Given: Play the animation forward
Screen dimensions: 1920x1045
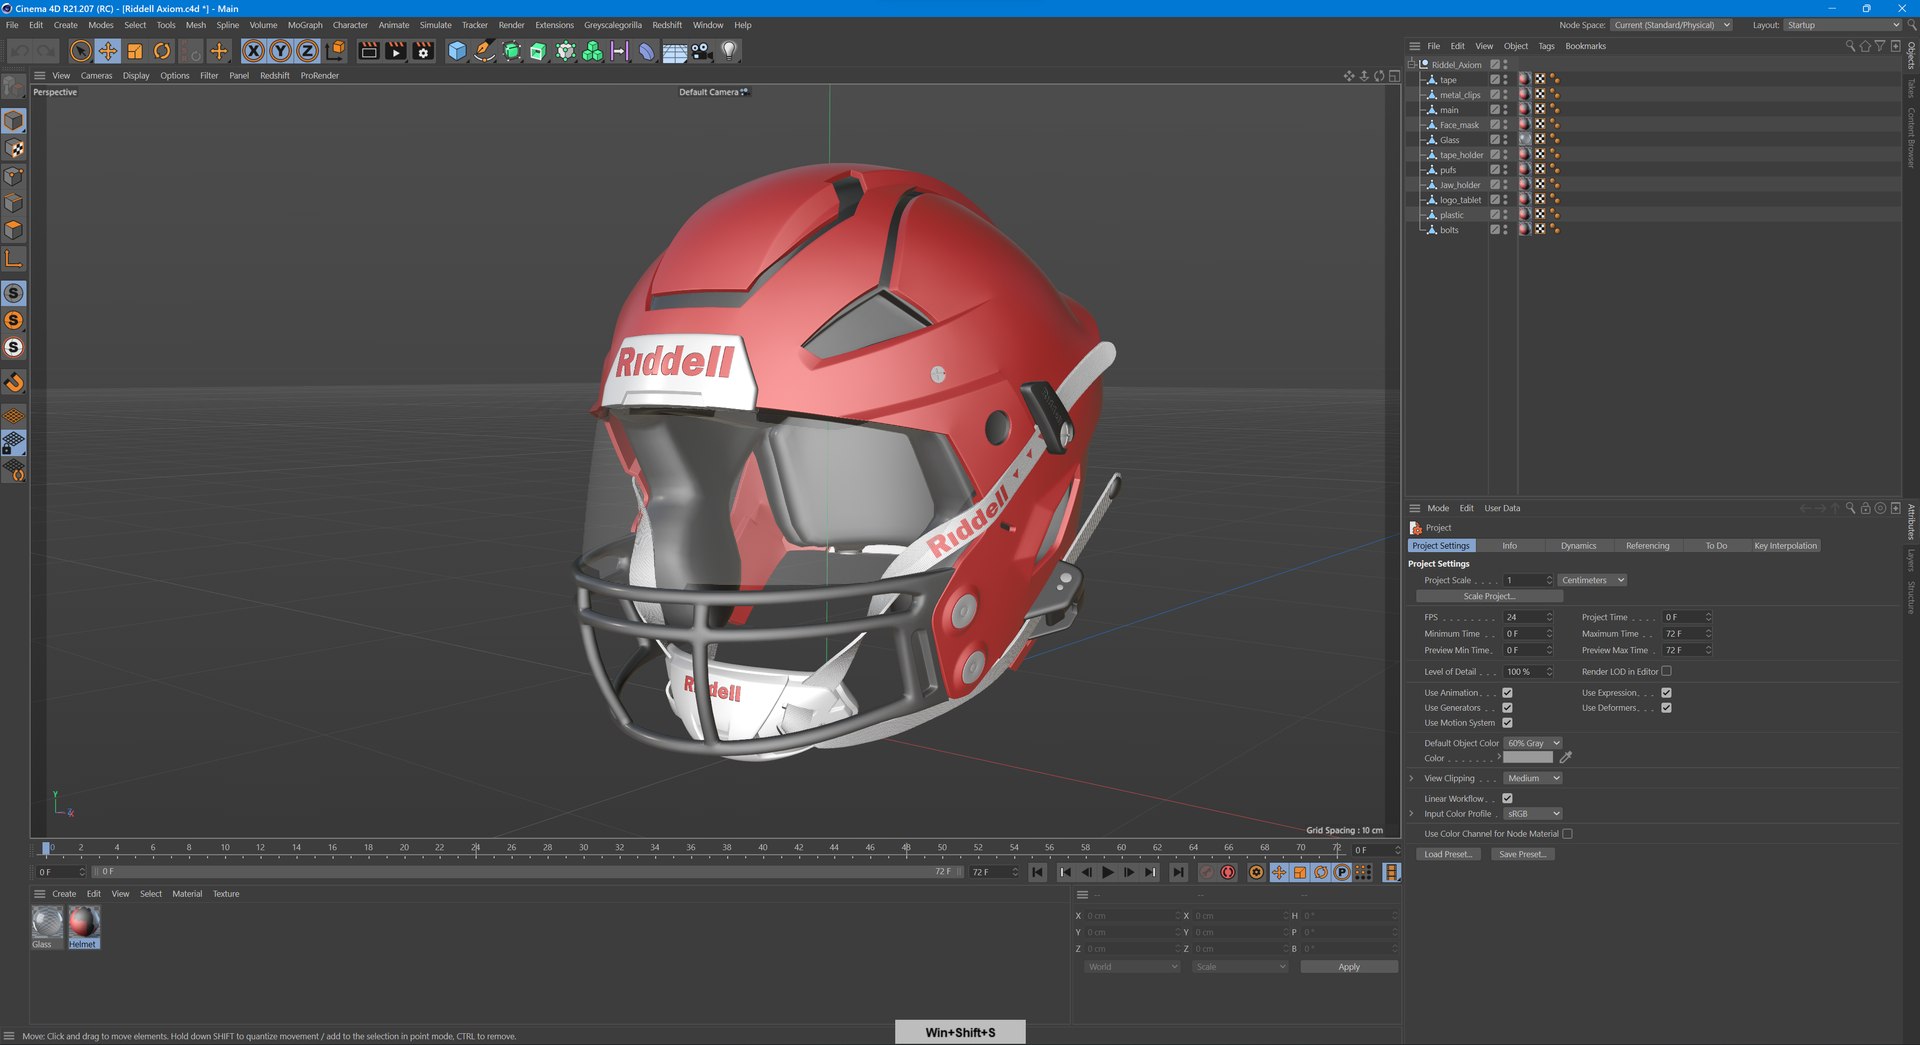Looking at the screenshot, I should click(1108, 872).
